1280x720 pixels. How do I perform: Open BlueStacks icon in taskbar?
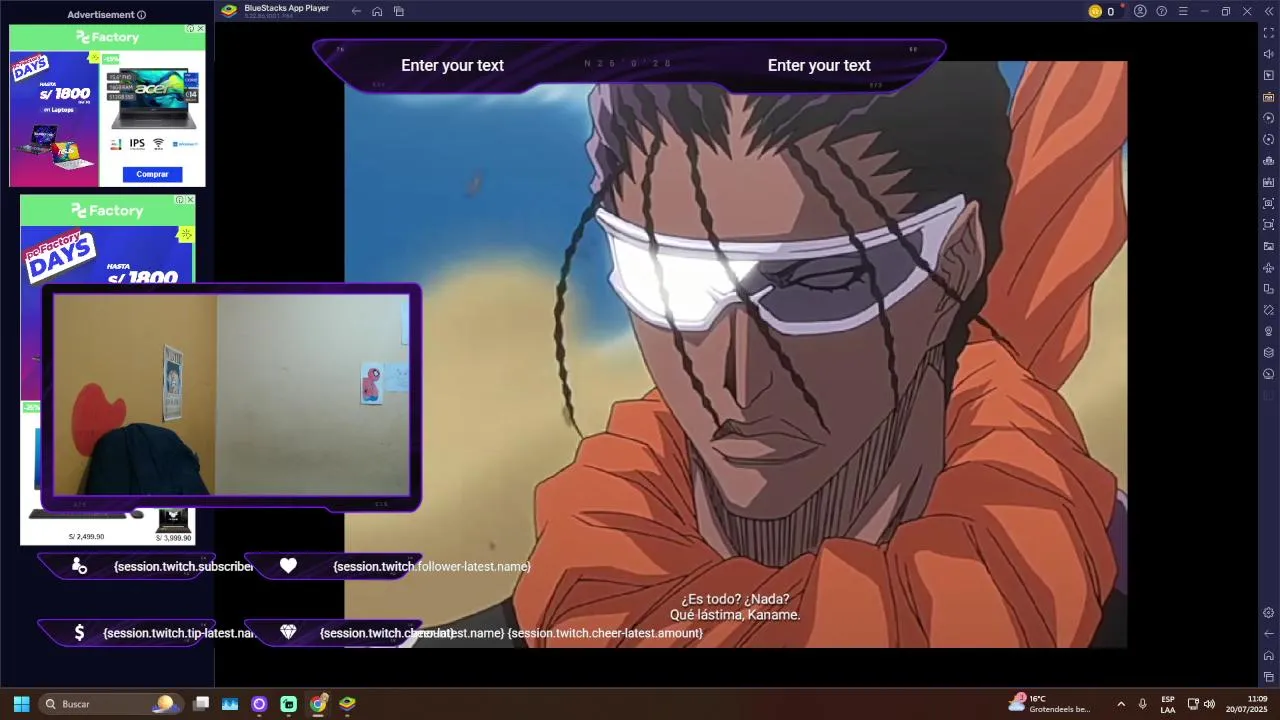tap(347, 704)
